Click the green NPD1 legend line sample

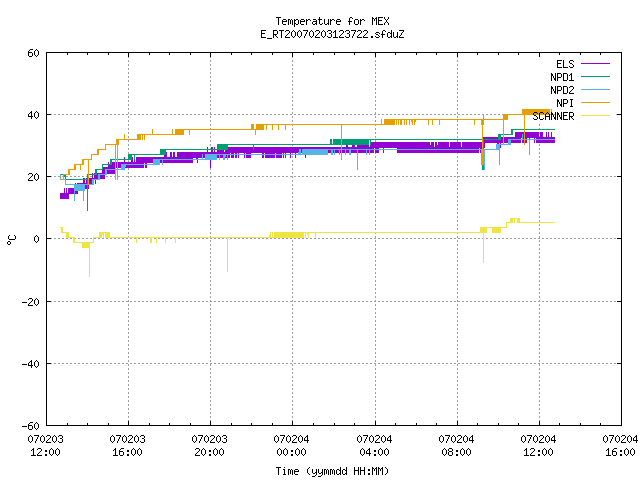tap(595, 76)
